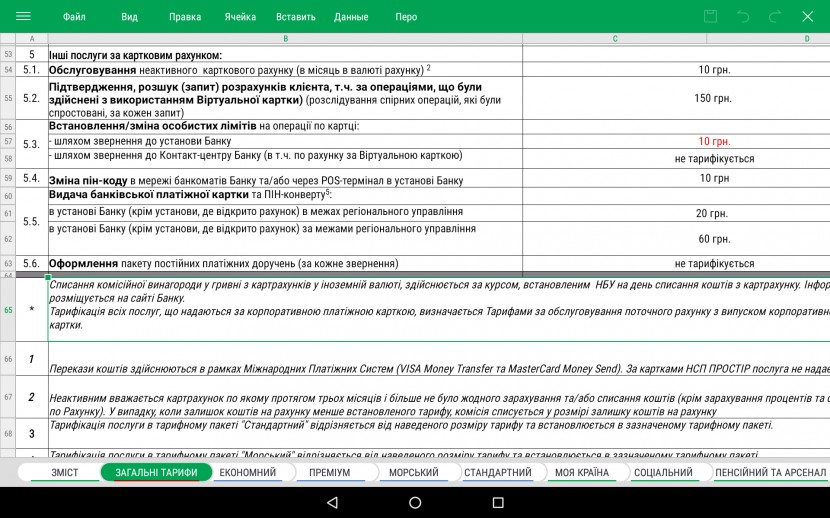Select row 67 header

point(8,397)
